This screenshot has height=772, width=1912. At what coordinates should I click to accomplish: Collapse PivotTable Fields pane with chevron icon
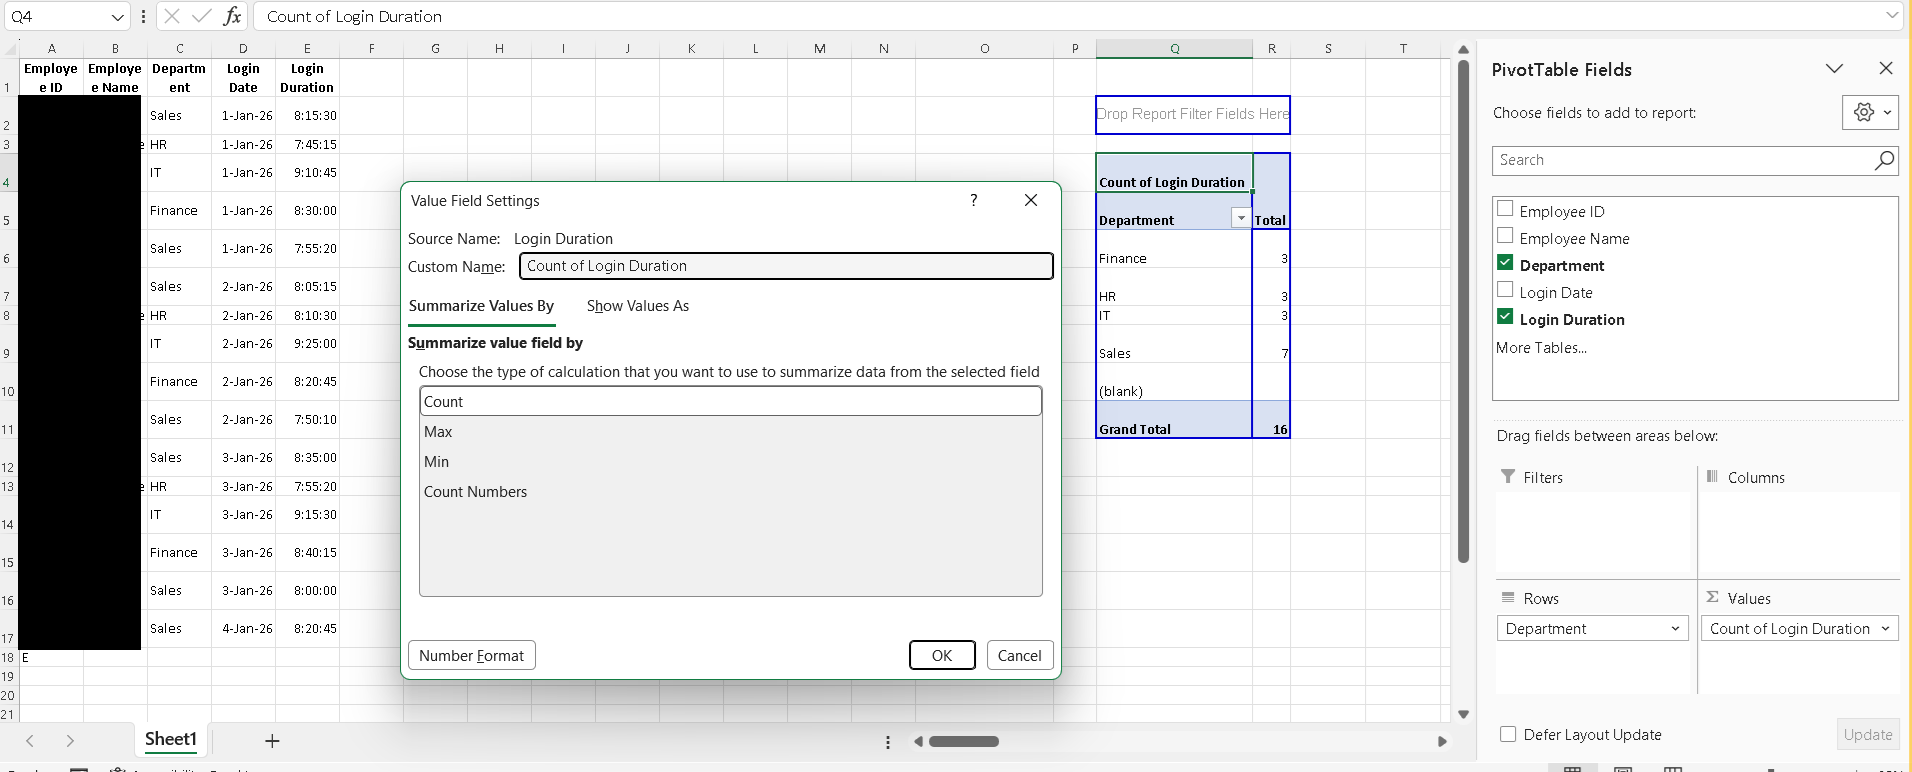point(1834,69)
